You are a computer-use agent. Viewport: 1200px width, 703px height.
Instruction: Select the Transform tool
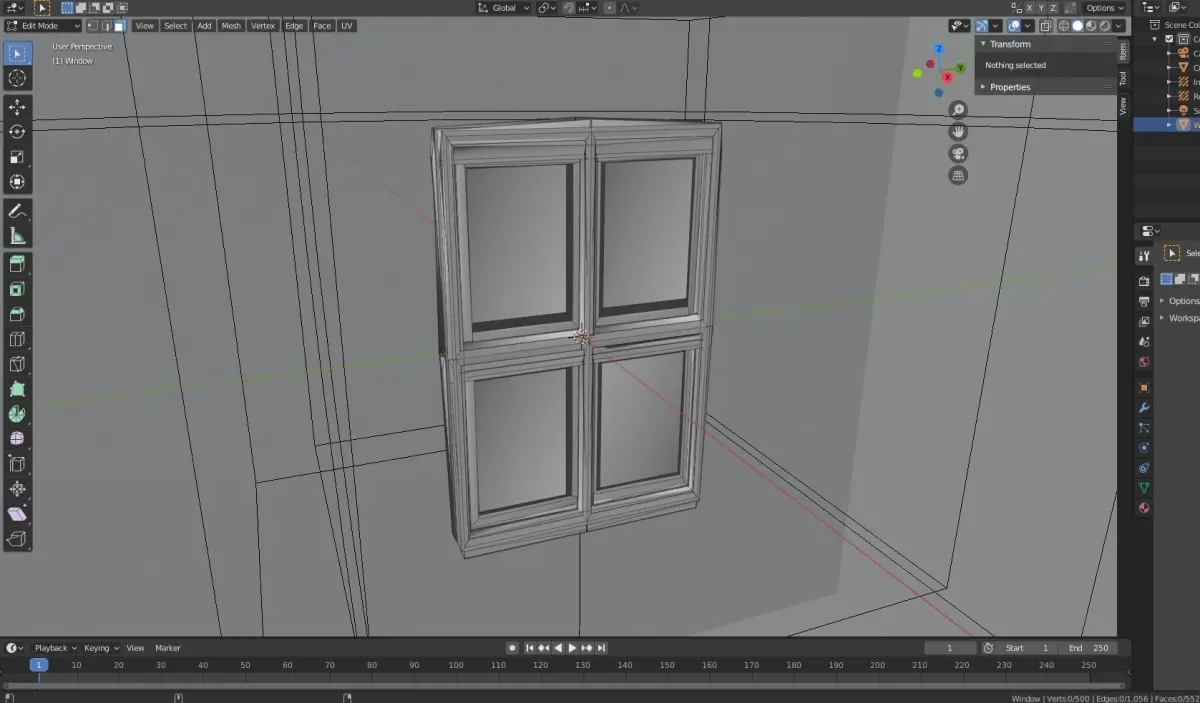point(18,182)
